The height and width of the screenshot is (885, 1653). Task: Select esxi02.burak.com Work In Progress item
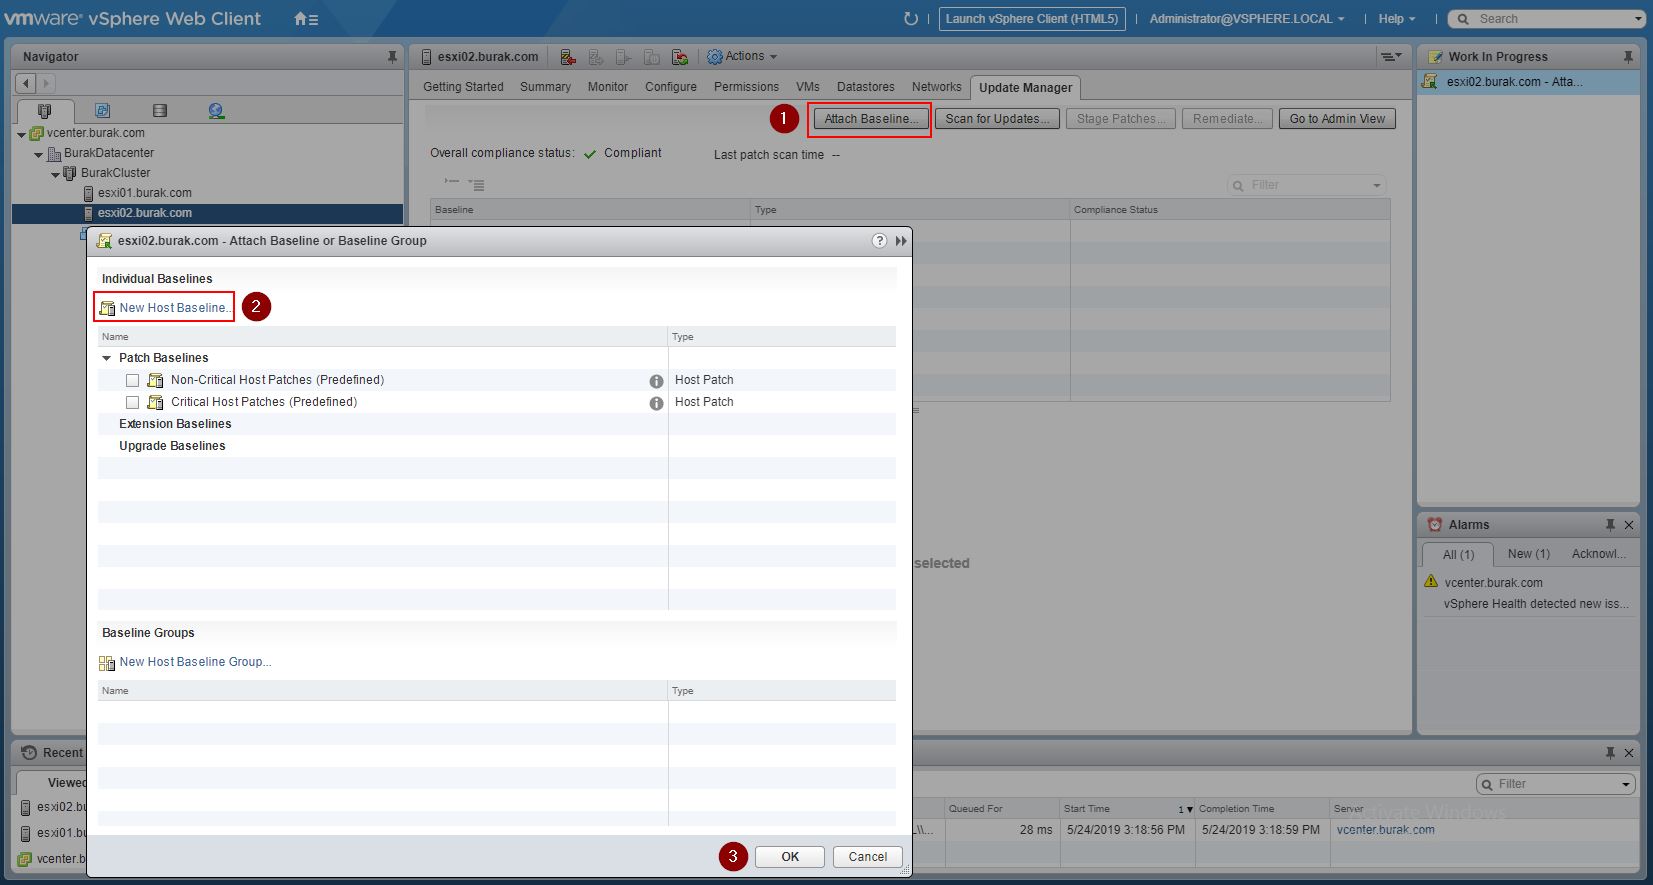[1528, 82]
